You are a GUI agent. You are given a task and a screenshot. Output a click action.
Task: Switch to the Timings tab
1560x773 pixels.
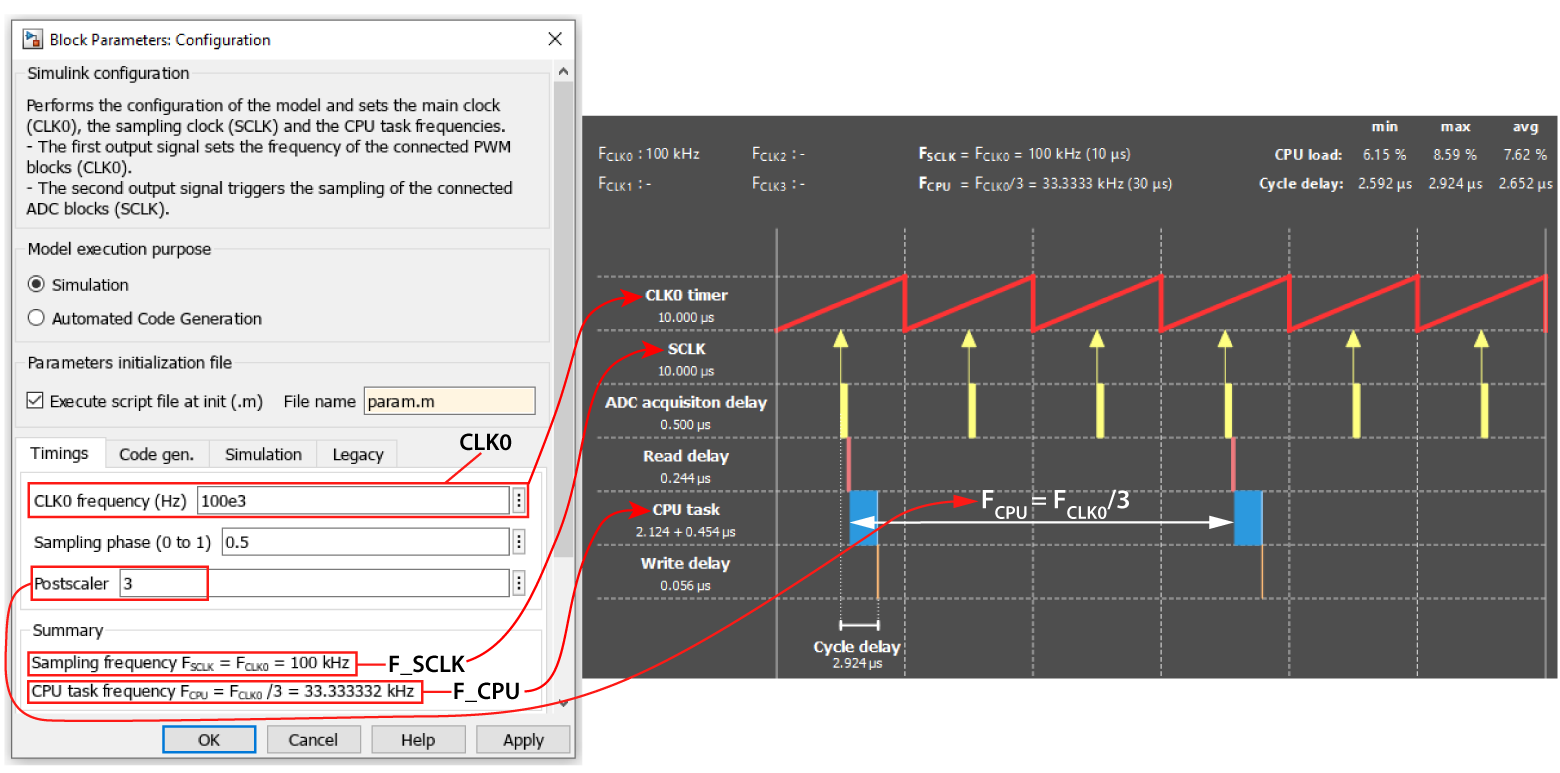tap(59, 454)
